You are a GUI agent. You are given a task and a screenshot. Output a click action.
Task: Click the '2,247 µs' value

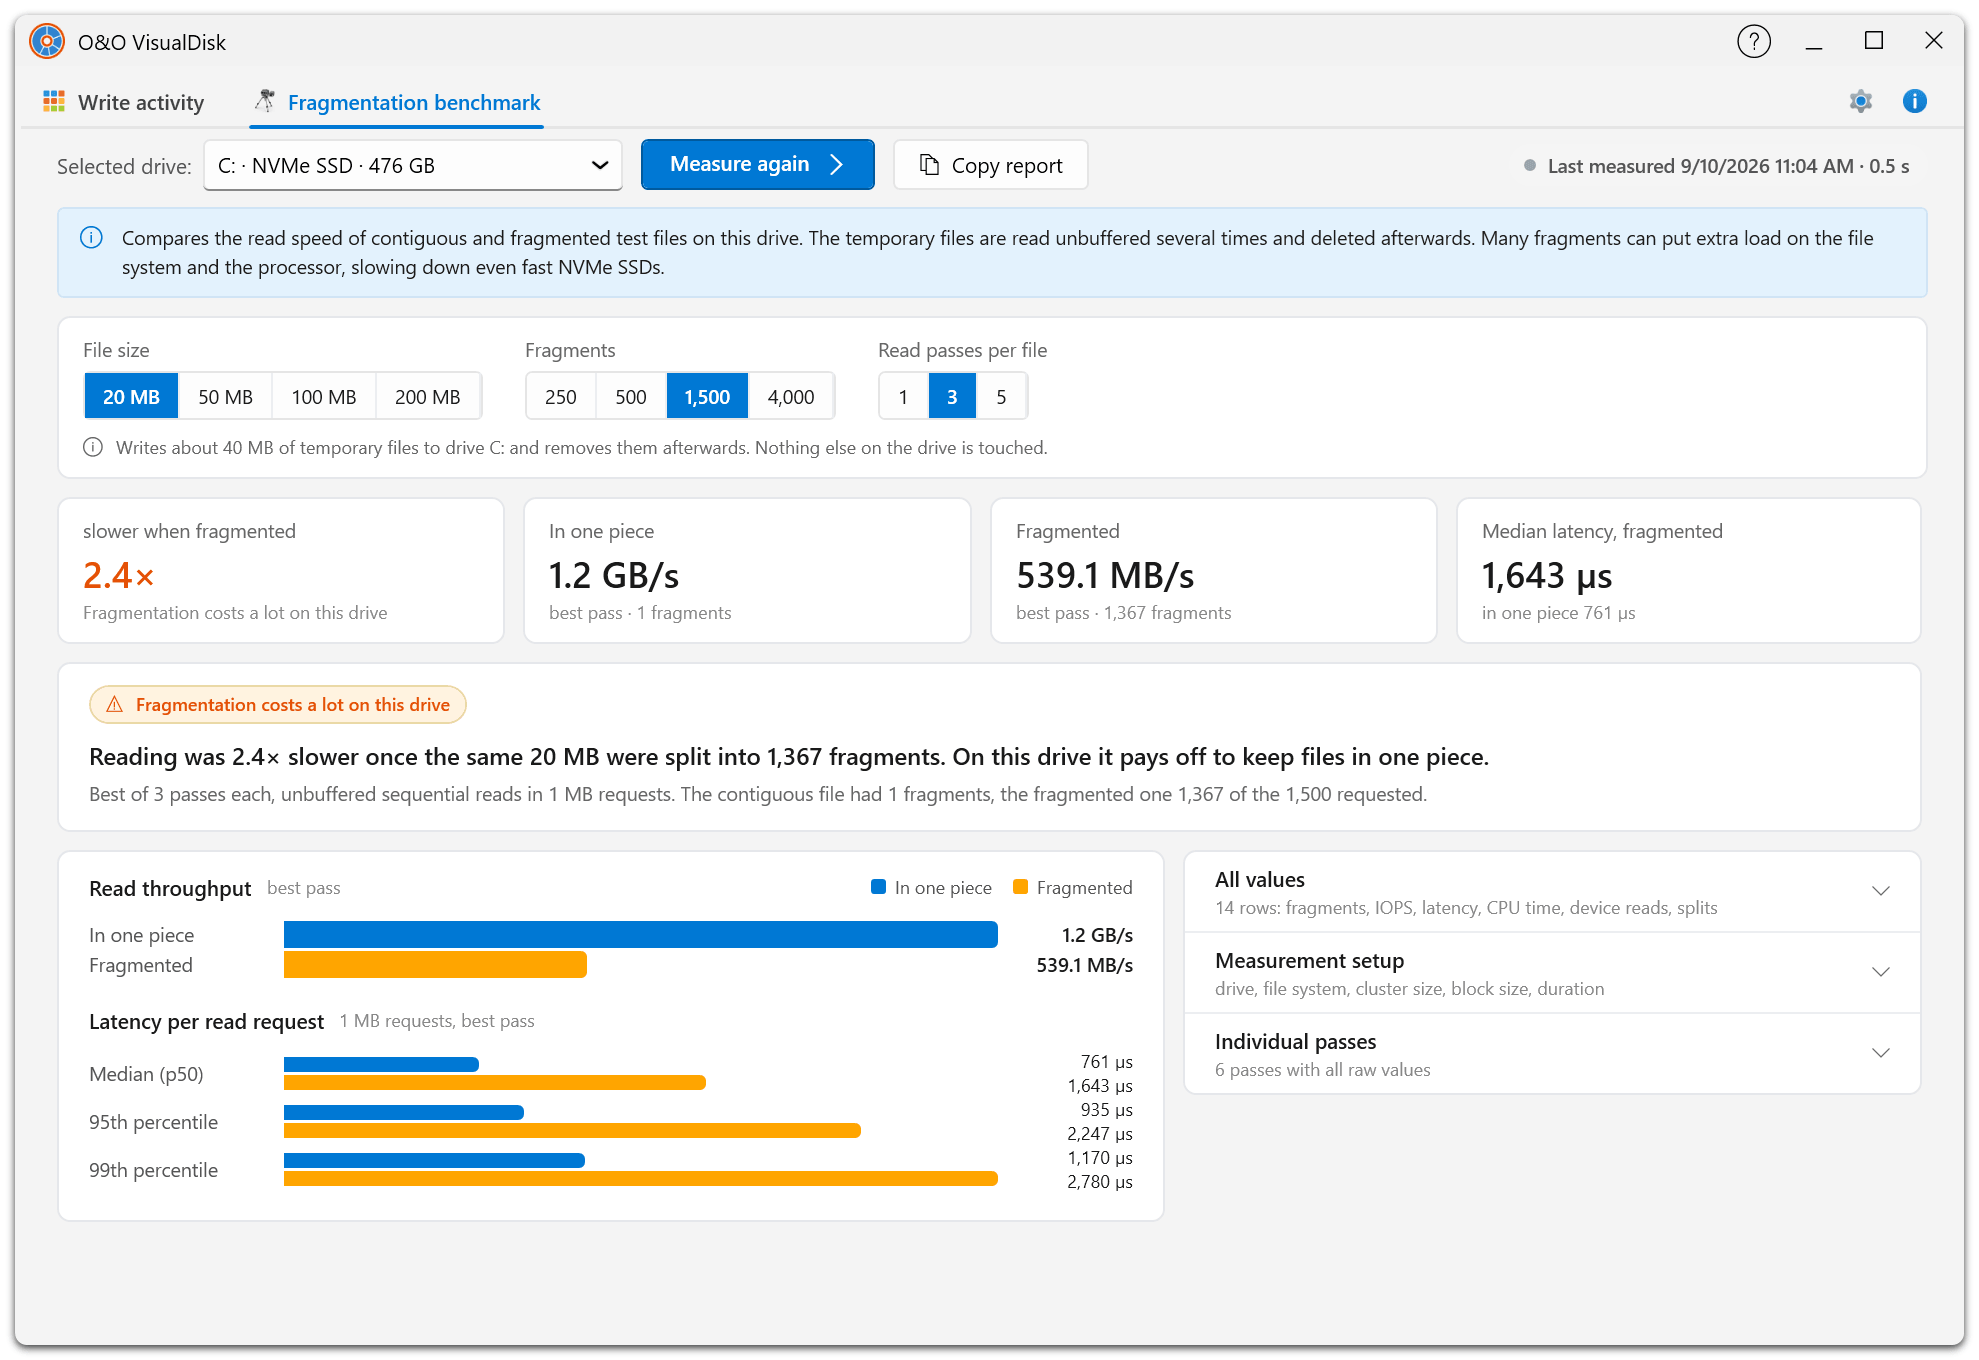(1100, 1134)
